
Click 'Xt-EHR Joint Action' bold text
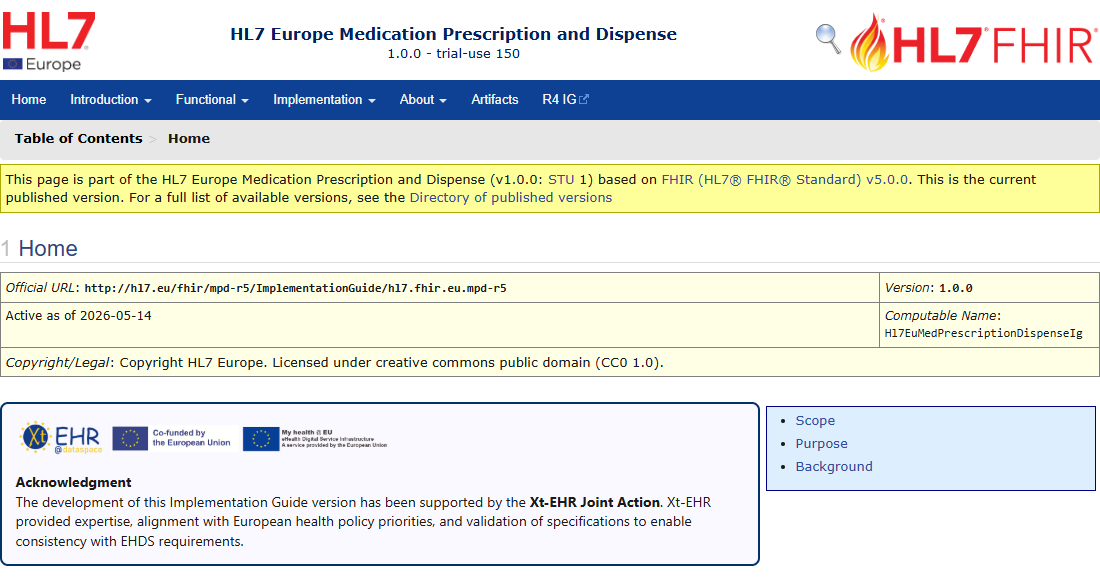[x=594, y=502]
